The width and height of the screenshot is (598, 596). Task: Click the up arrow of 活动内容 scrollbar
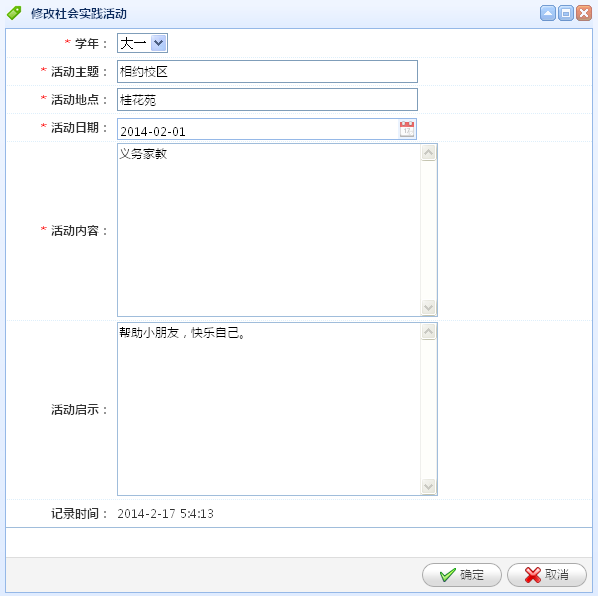(429, 153)
